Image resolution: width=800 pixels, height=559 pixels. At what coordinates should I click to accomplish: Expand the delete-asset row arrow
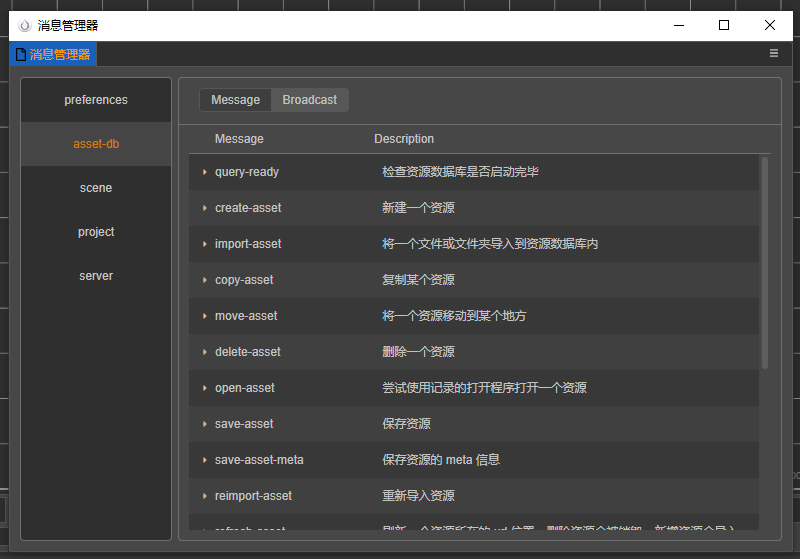tap(205, 352)
